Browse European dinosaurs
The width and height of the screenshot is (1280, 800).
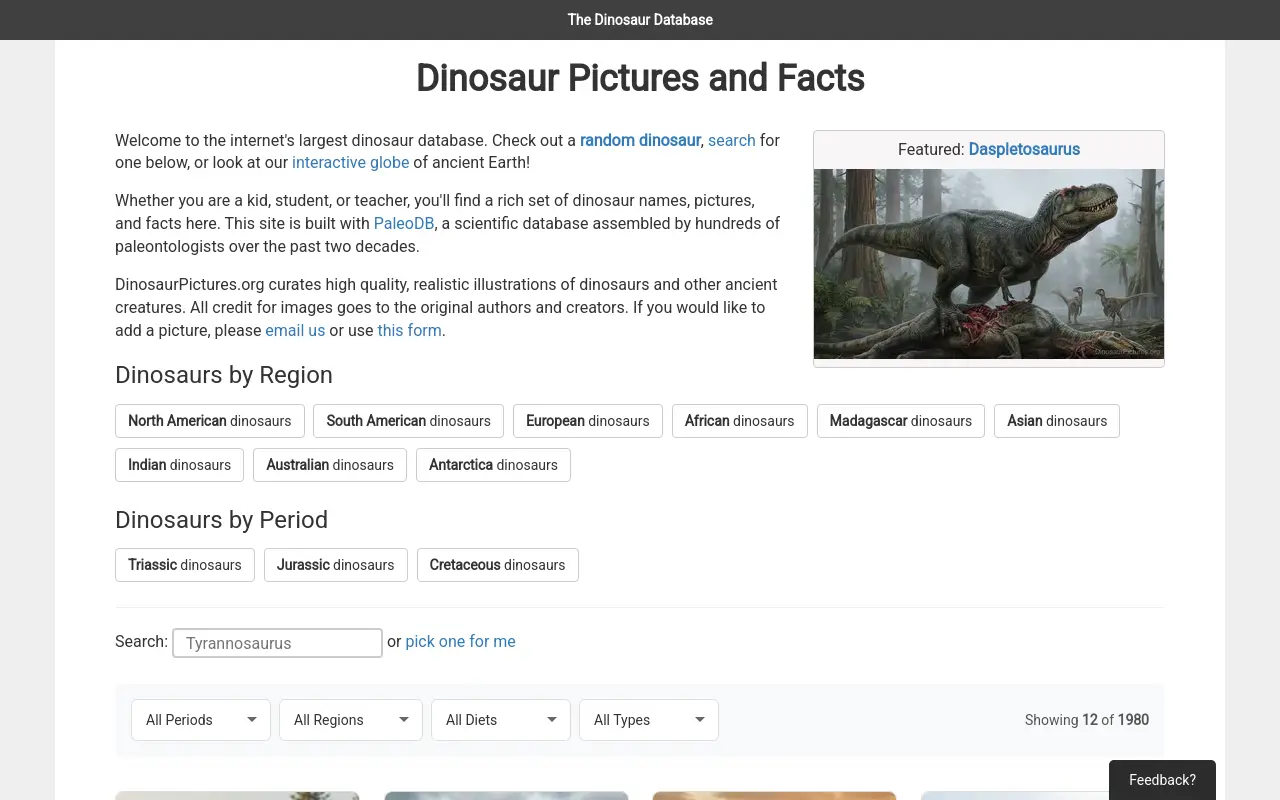click(x=588, y=421)
